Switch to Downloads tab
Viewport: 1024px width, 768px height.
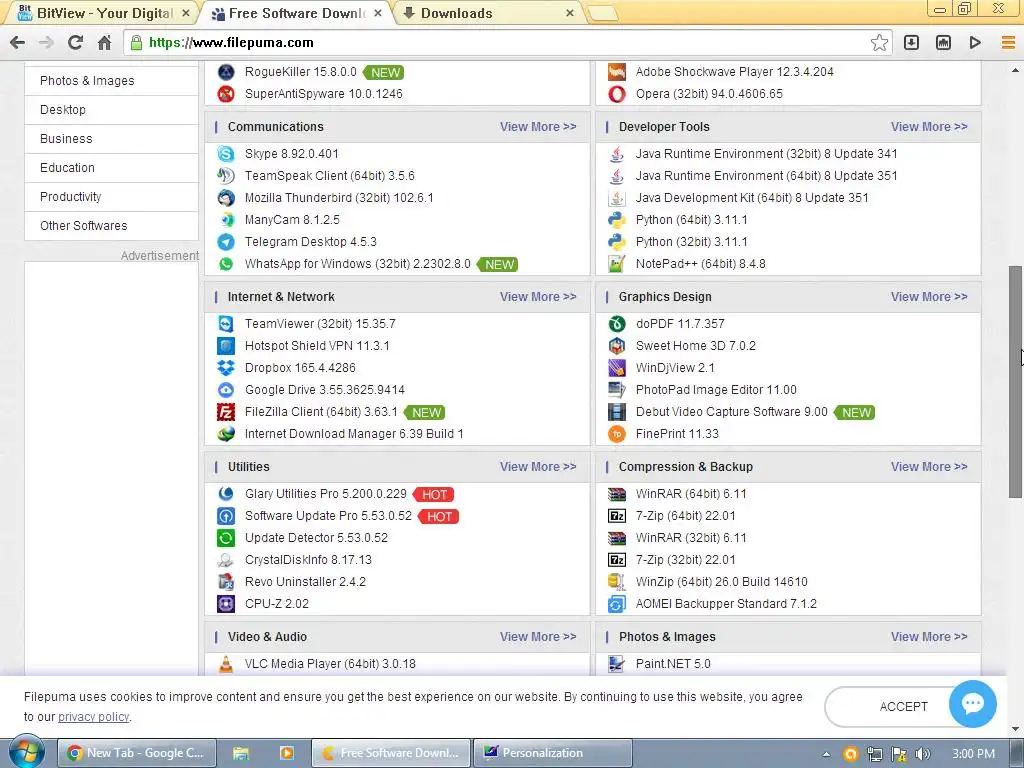488,13
